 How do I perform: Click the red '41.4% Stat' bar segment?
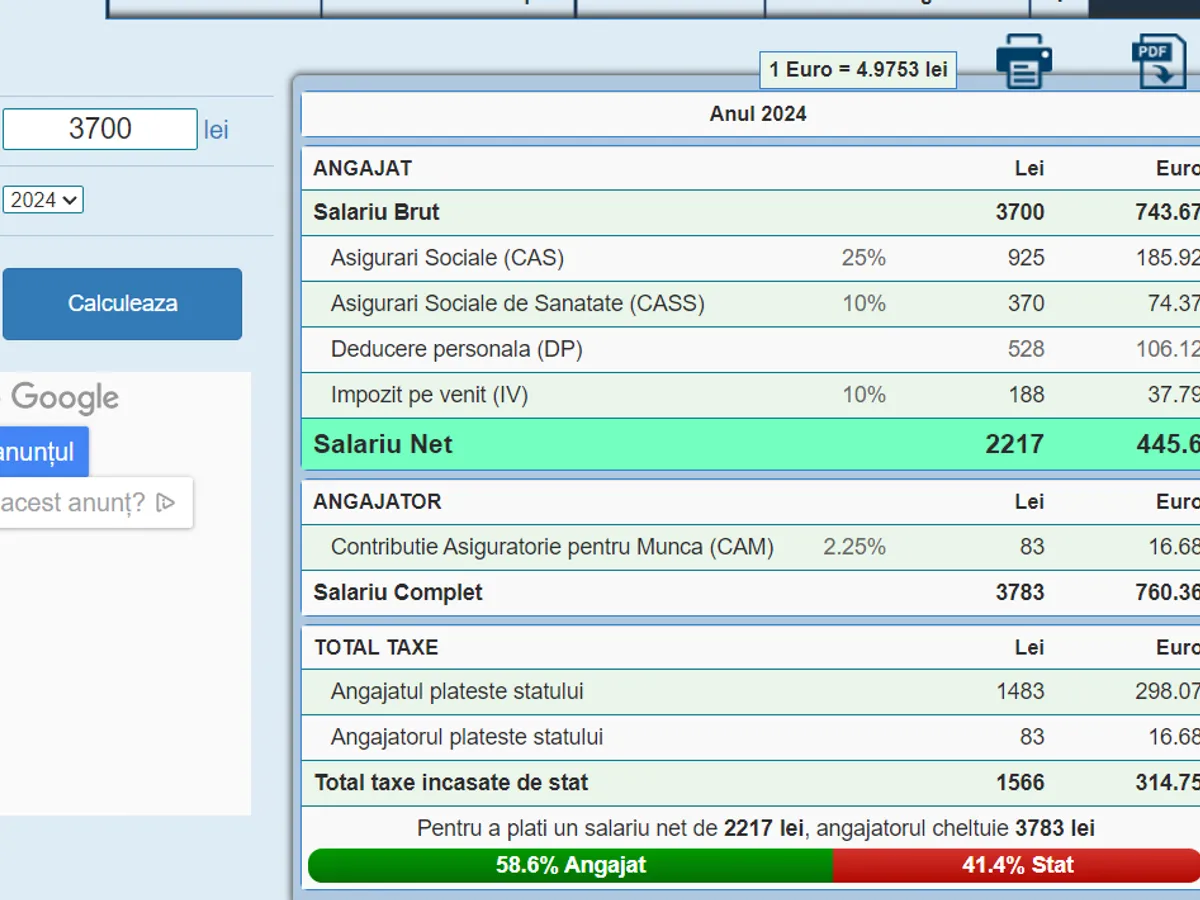1016,865
